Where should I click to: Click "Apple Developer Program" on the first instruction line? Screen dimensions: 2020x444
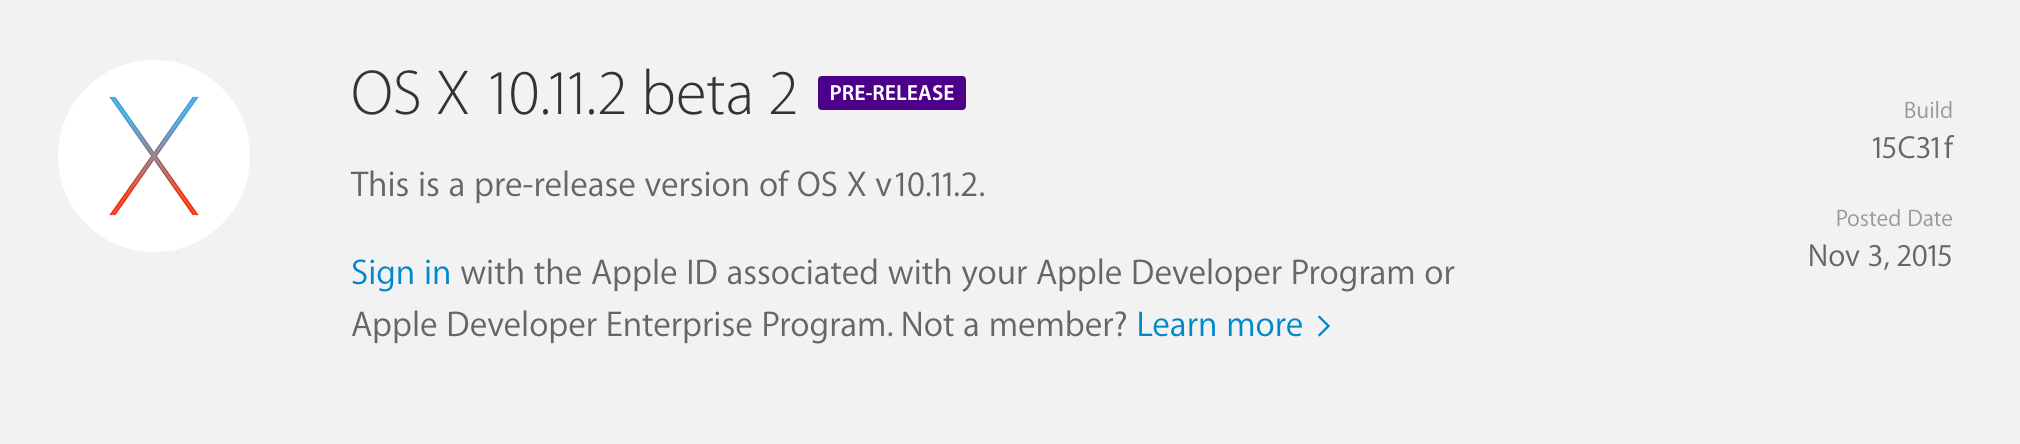coord(1225,273)
